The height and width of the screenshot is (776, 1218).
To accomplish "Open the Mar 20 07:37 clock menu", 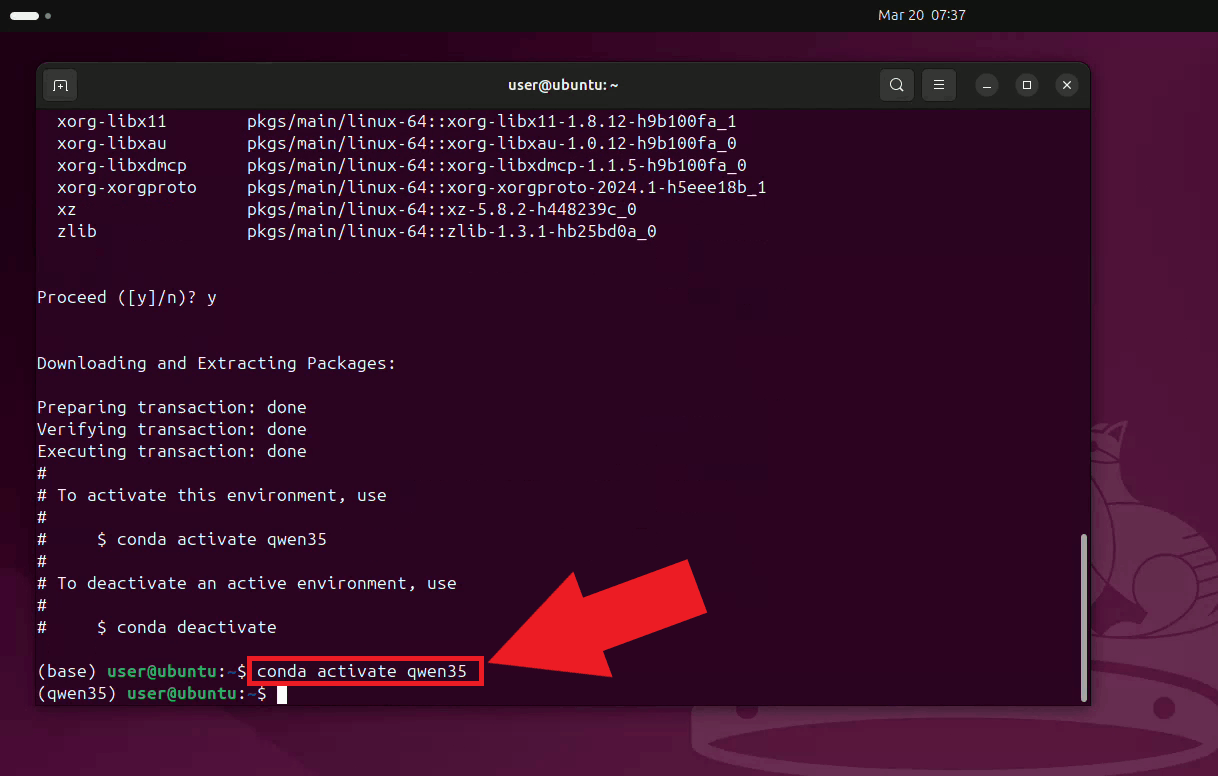I will click(x=921, y=16).
